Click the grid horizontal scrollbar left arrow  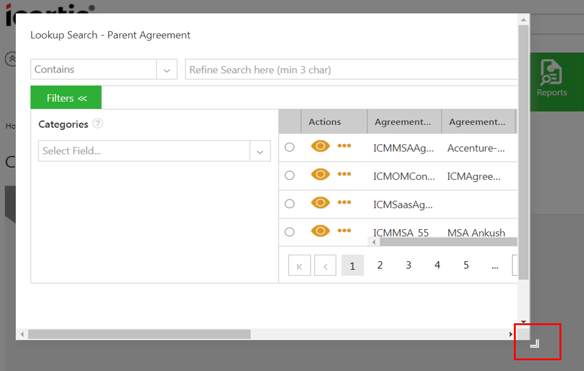coord(374,242)
